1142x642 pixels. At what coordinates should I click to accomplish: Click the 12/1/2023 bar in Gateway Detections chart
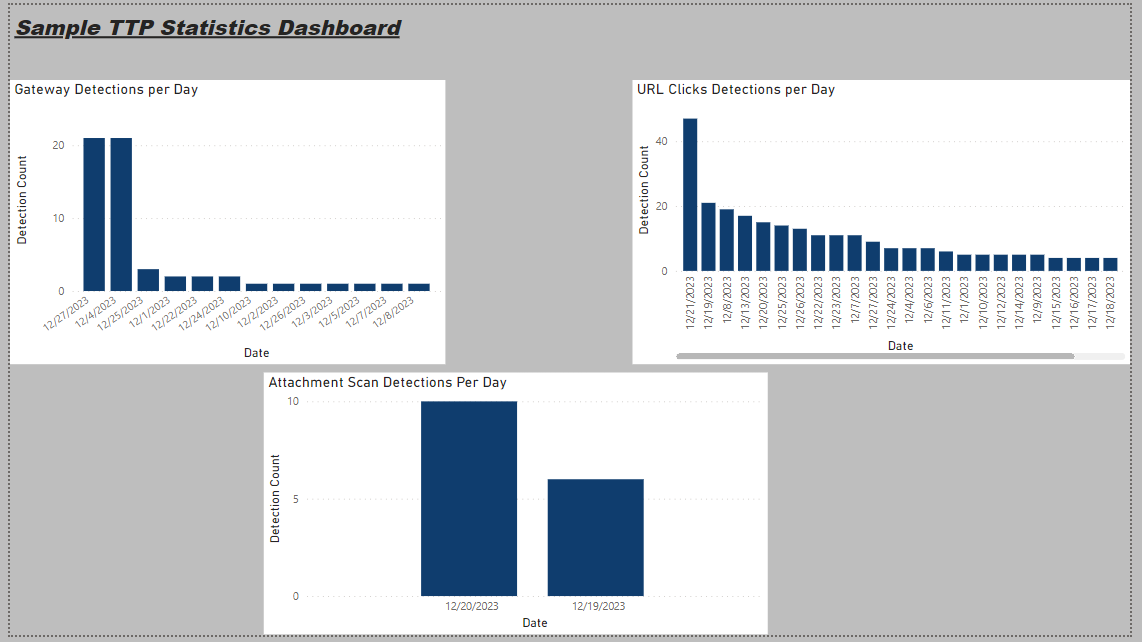coord(175,283)
